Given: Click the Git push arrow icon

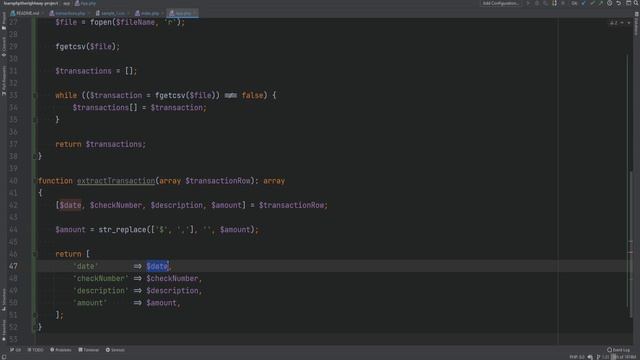Looking at the screenshot, I should pyautogui.click(x=601, y=3).
